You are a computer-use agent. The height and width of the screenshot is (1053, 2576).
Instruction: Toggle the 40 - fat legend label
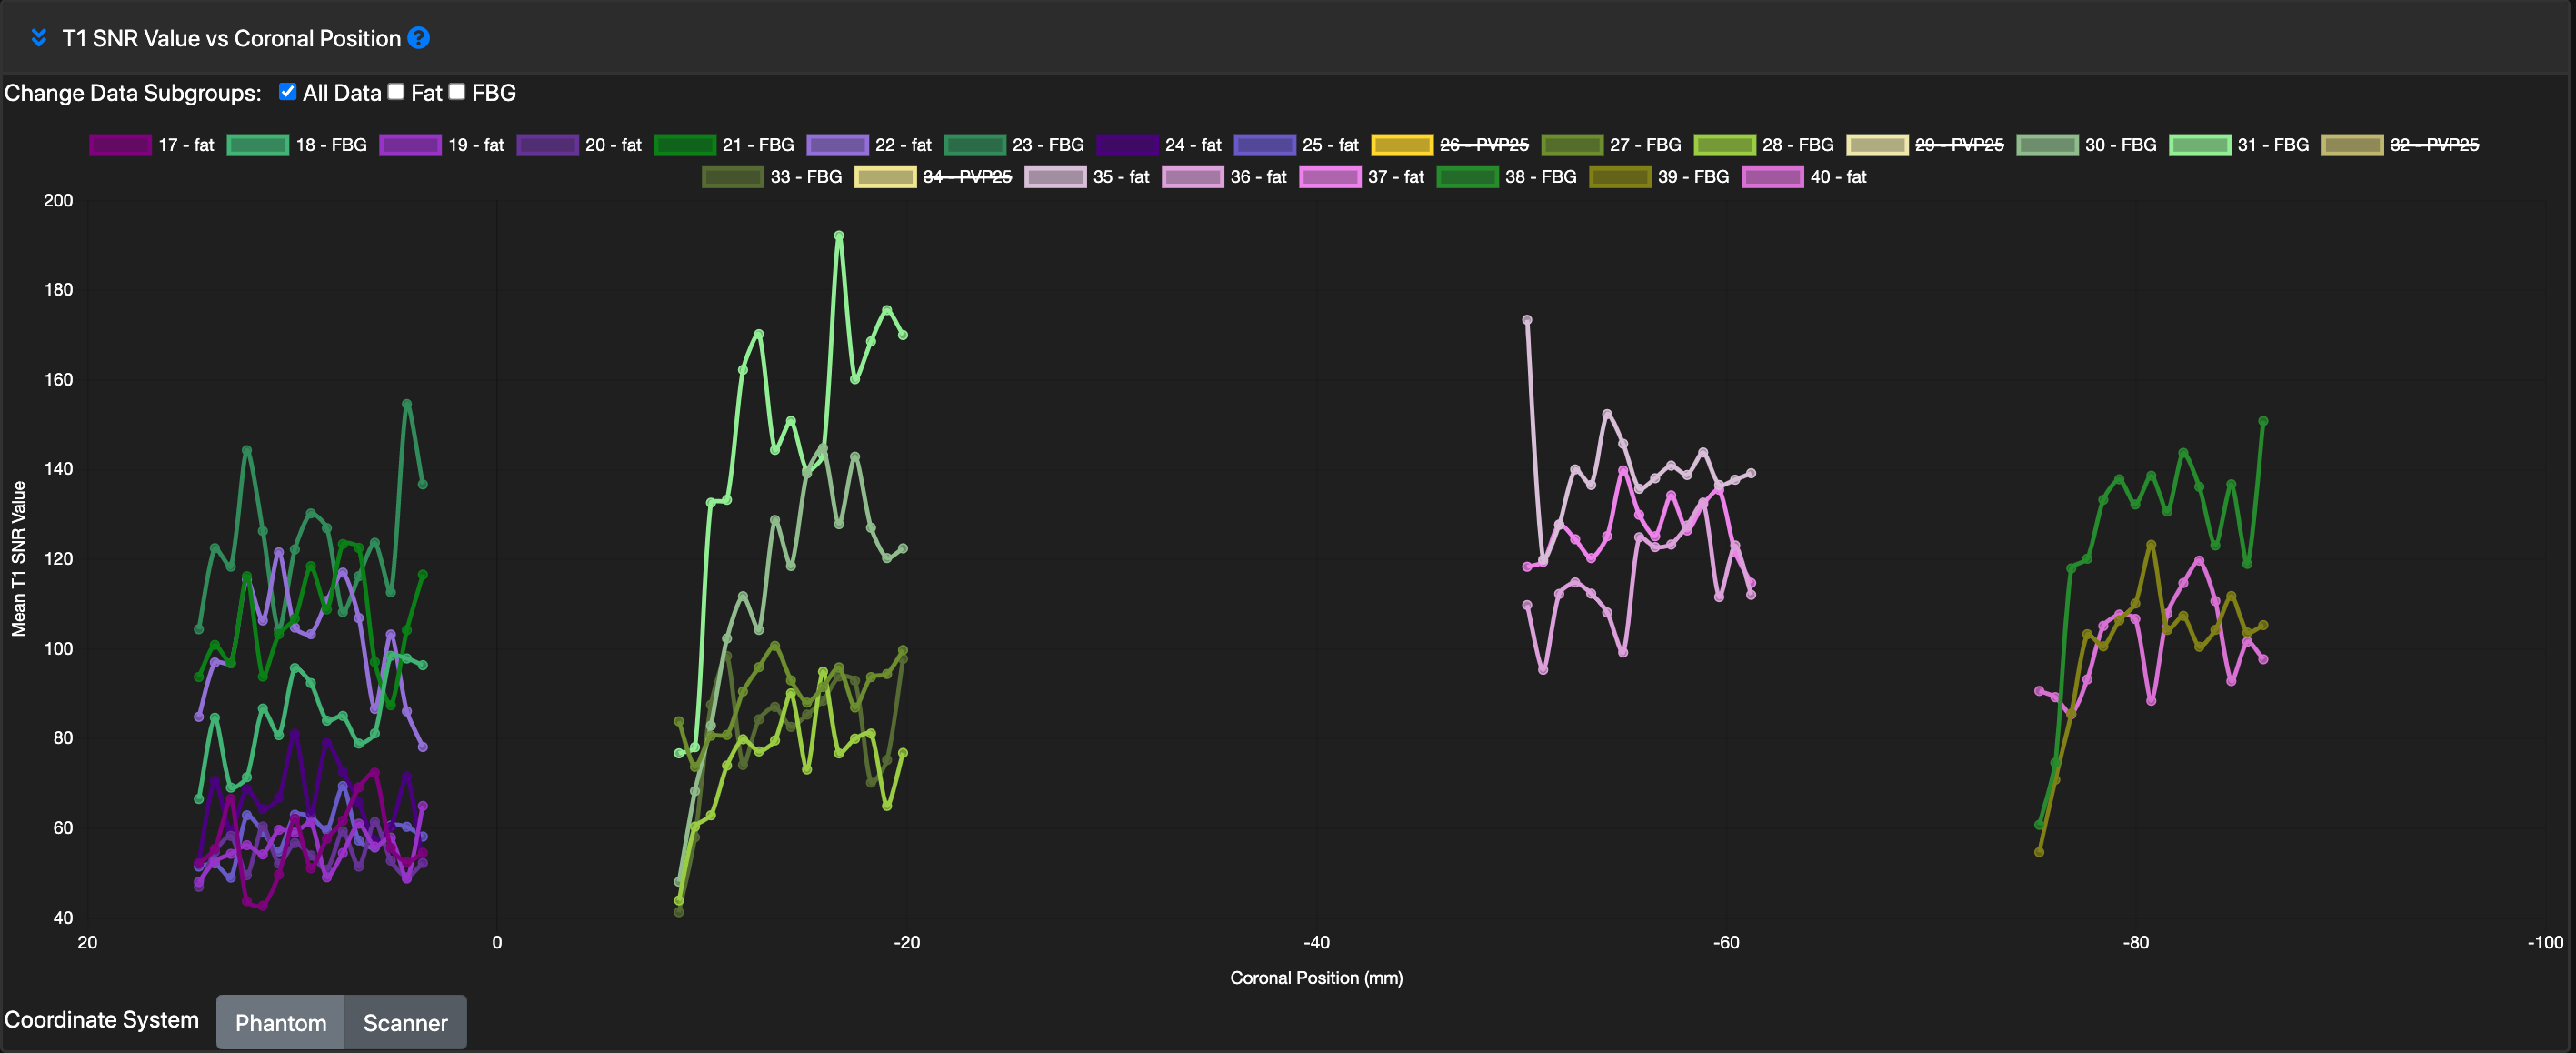click(x=1838, y=177)
